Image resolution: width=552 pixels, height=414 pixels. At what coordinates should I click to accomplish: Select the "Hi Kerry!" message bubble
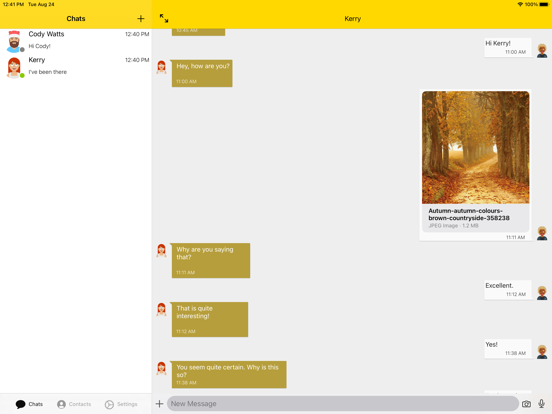508,47
